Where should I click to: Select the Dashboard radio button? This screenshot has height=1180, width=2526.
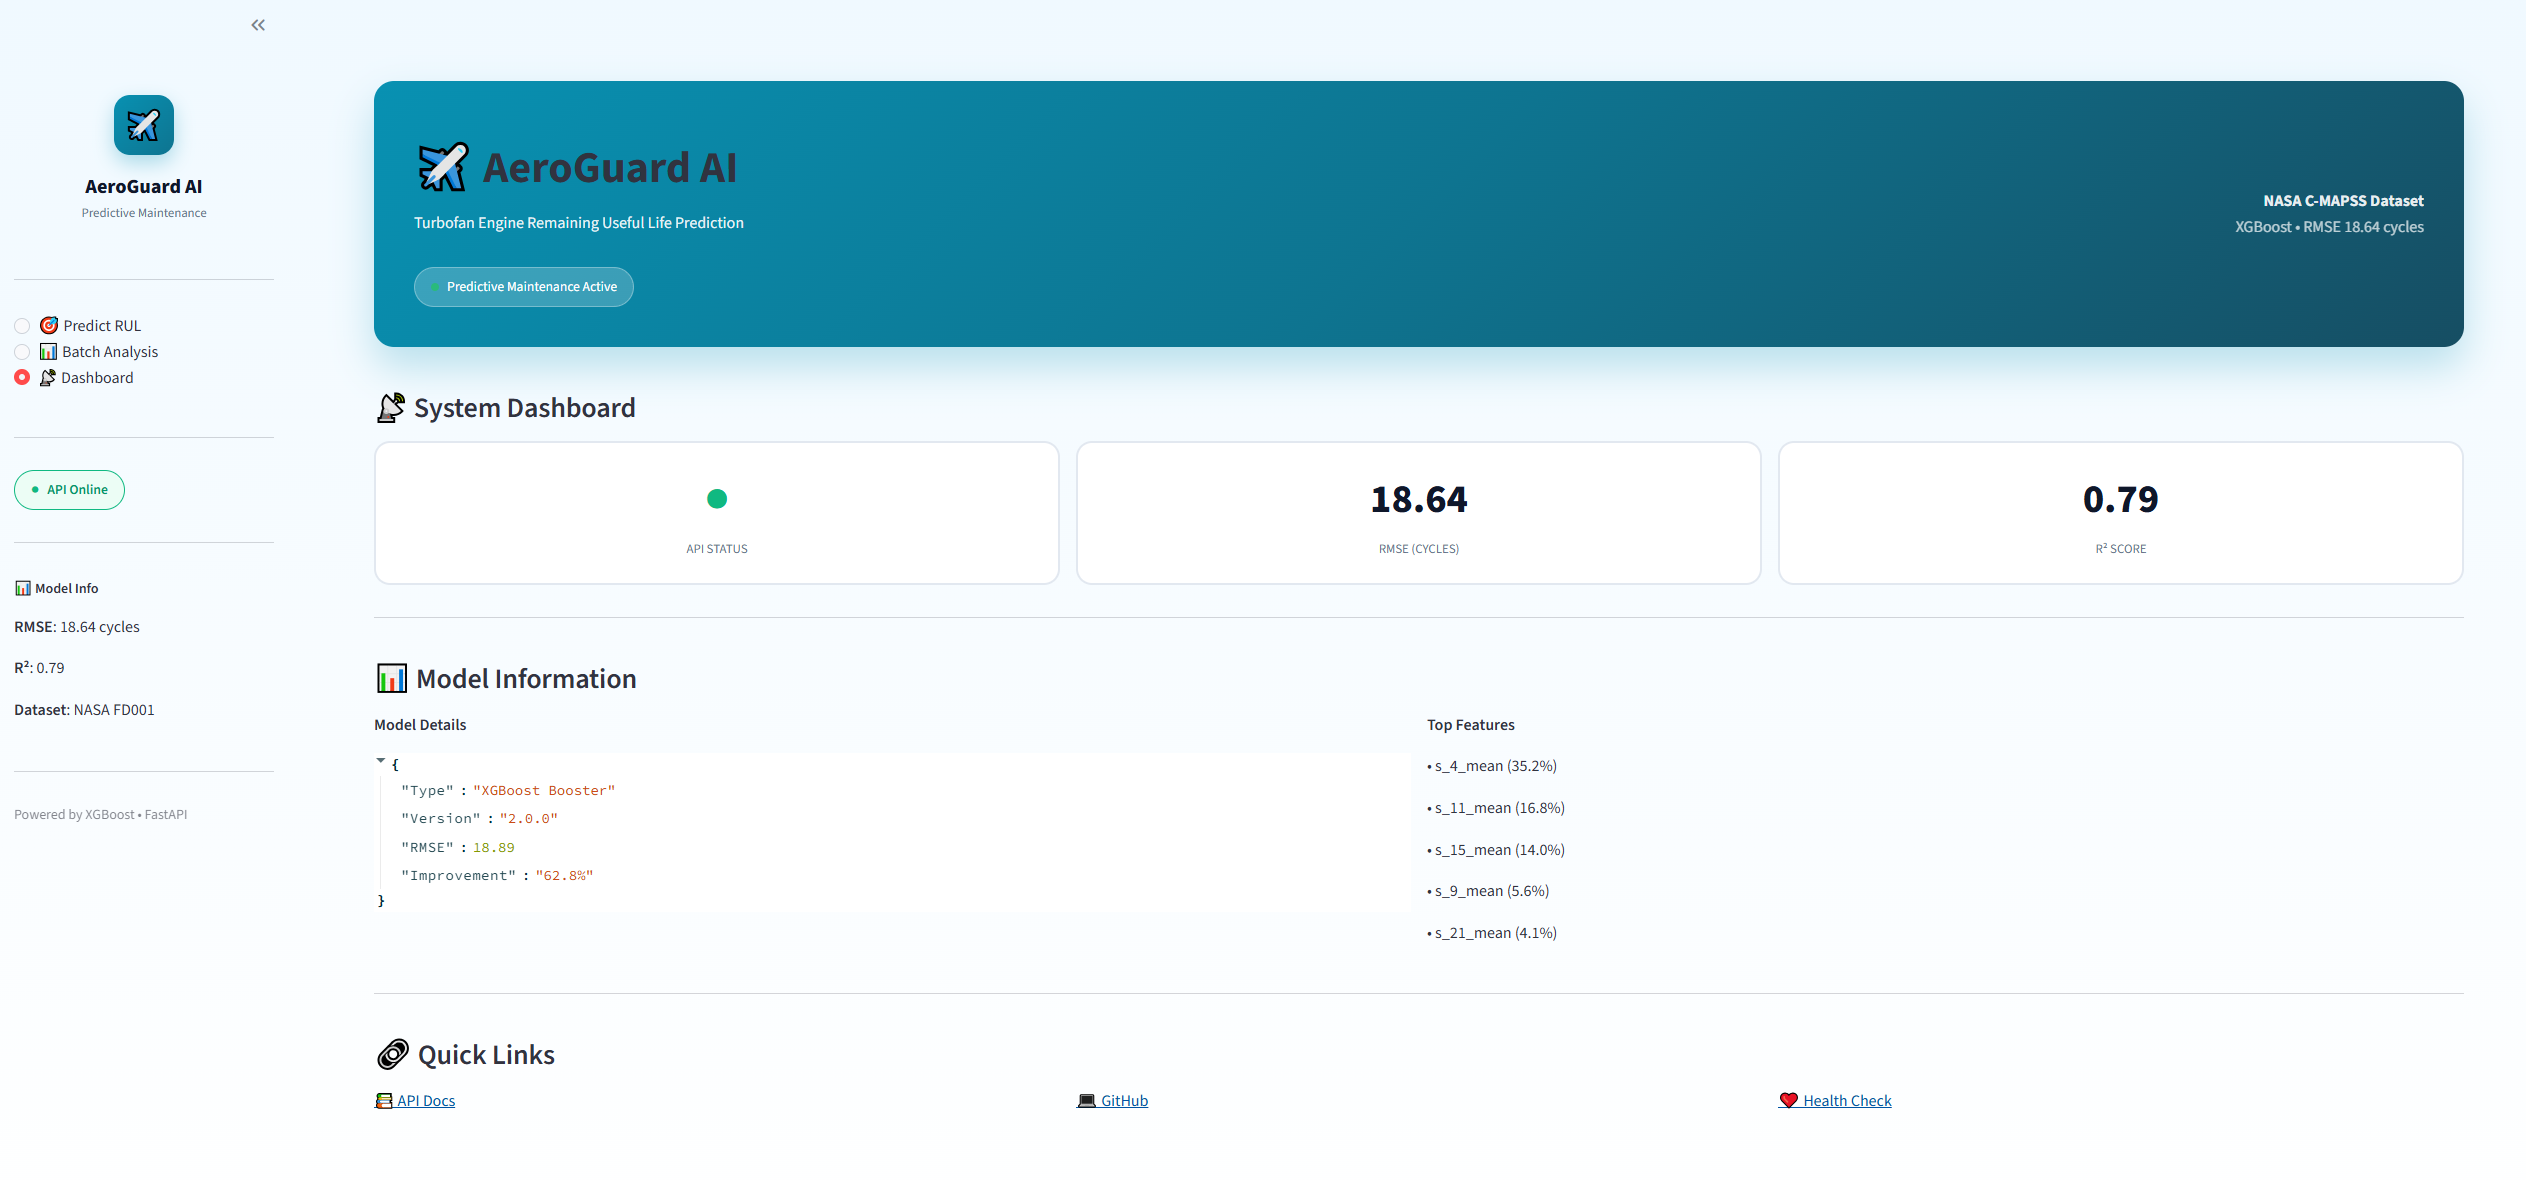click(21, 377)
